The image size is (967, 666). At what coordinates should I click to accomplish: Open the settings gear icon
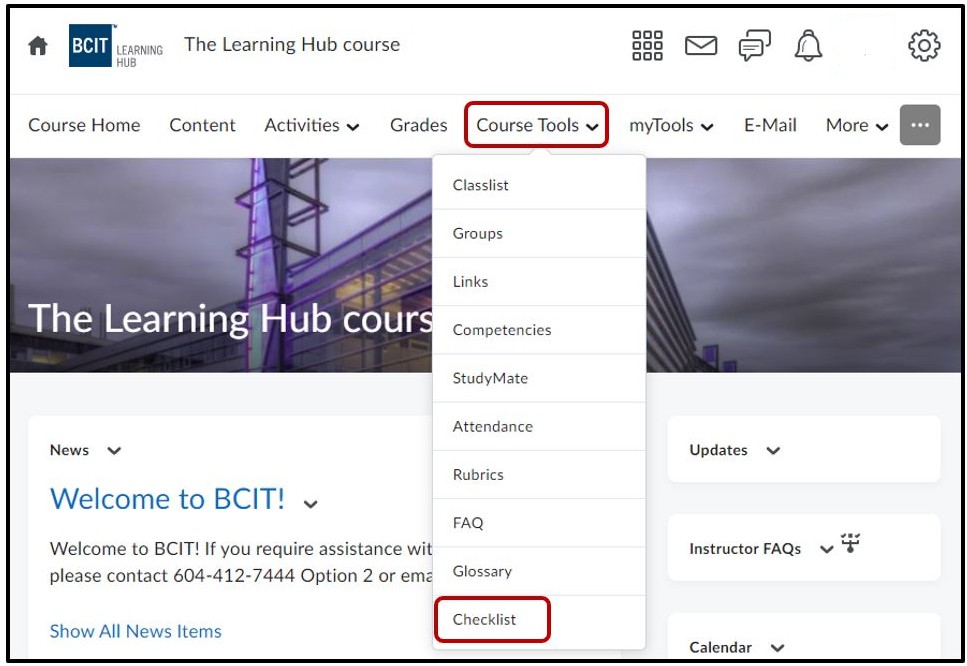pos(924,46)
